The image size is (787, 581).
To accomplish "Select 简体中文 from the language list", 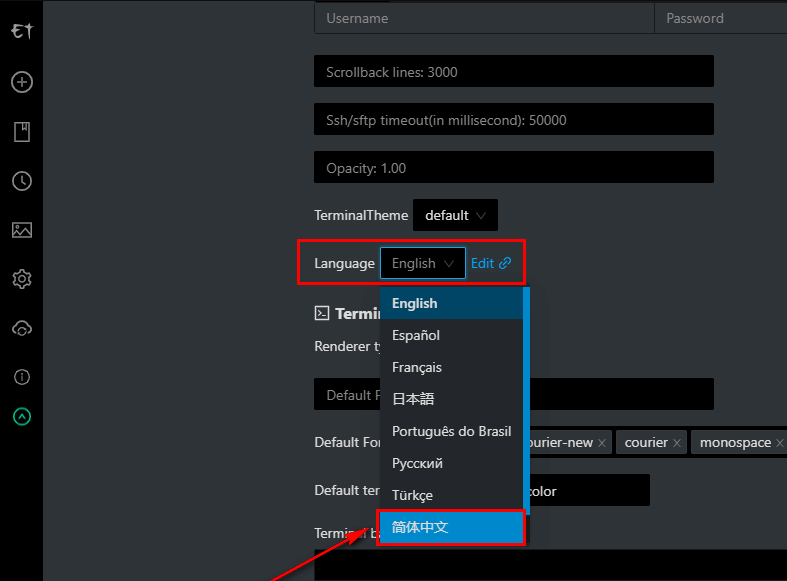I will [450, 527].
